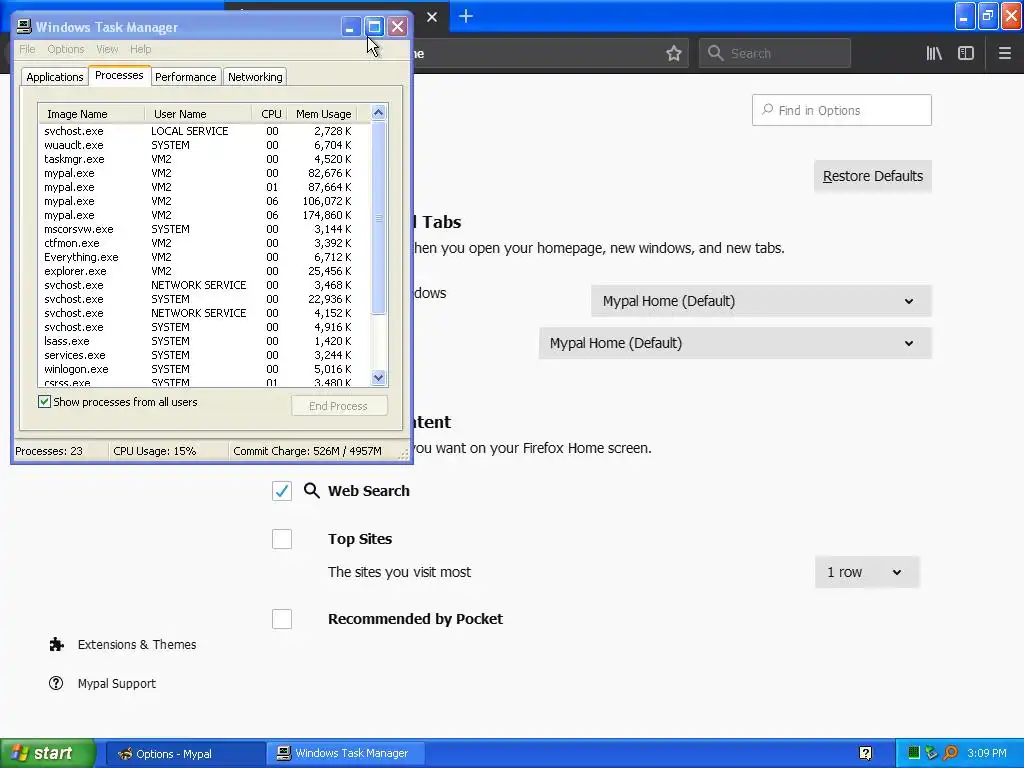Select the services.exe process row
1024x768 pixels.
click(x=204, y=355)
